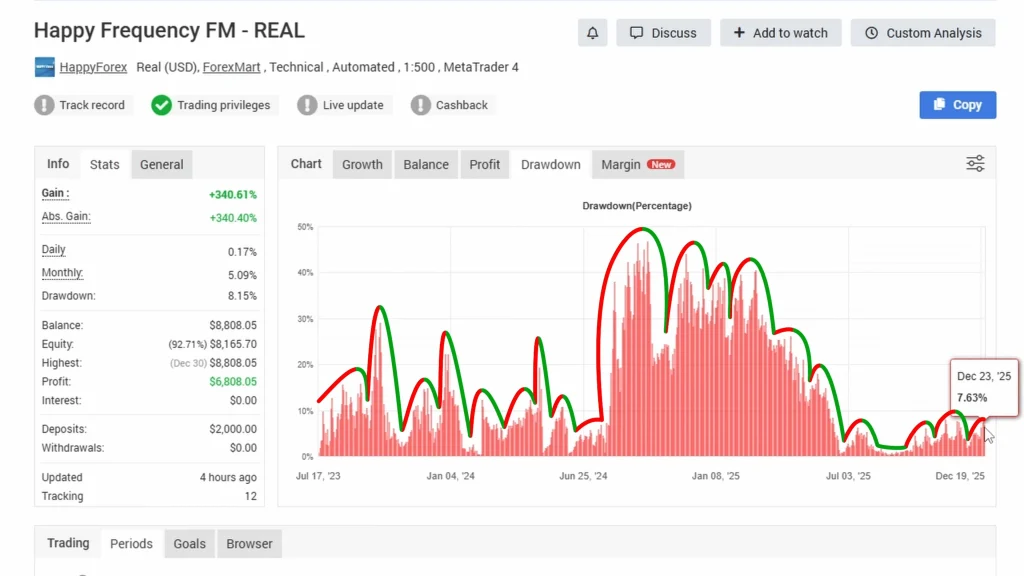Viewport: 1024px width, 576px height.
Task: Click the Track record warning icon
Action: (44, 105)
